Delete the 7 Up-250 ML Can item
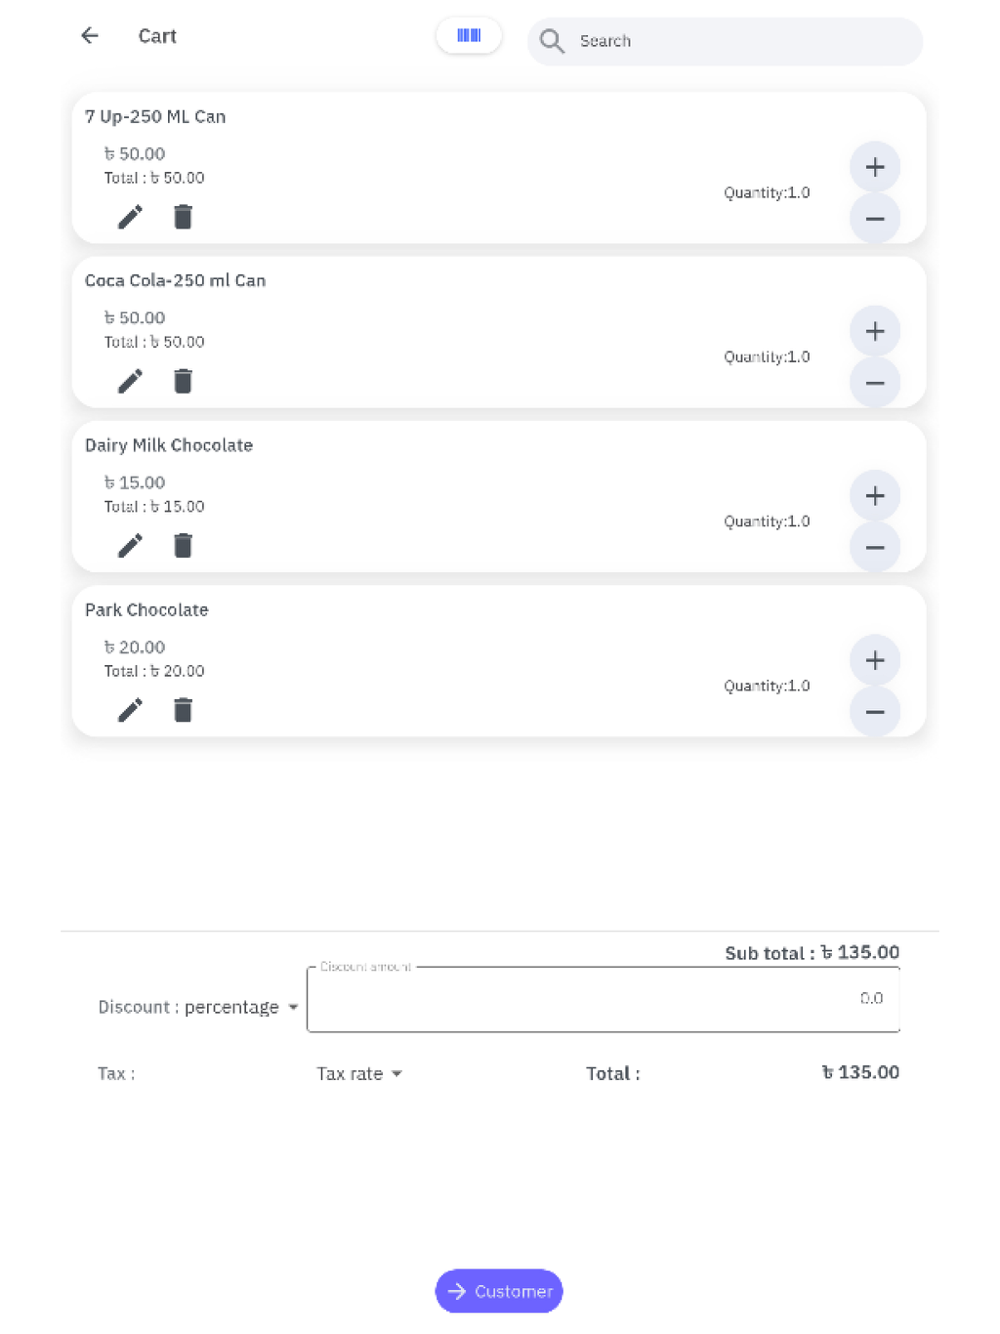 pos(183,217)
